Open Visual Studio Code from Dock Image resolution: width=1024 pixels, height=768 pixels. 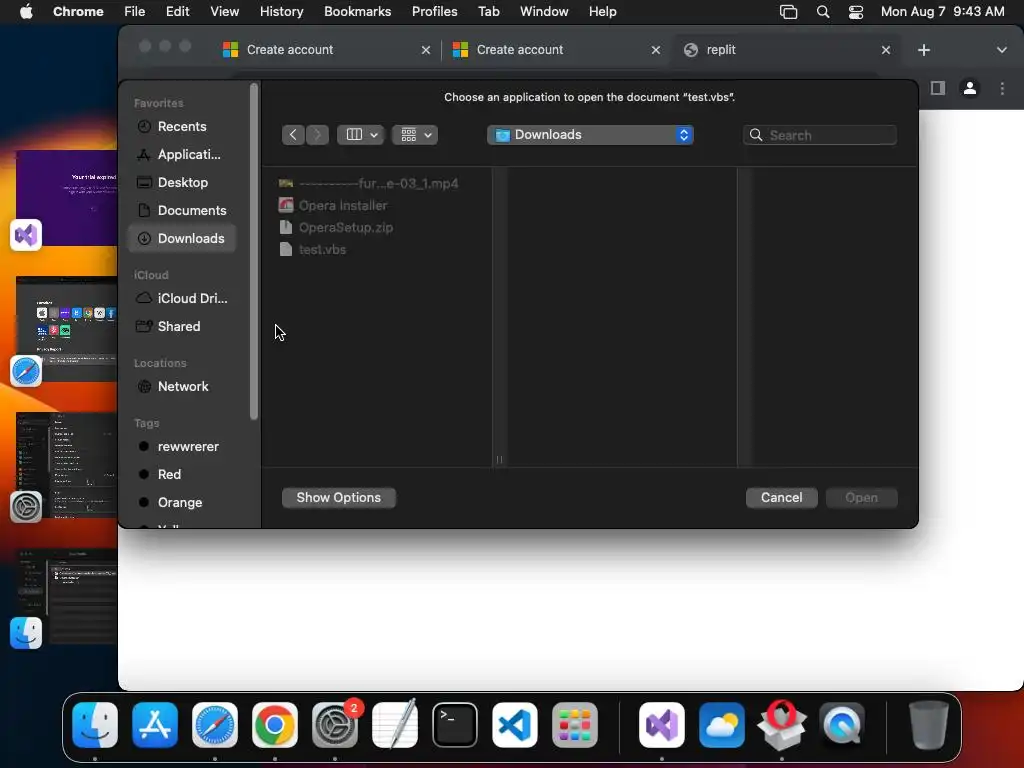click(x=515, y=725)
